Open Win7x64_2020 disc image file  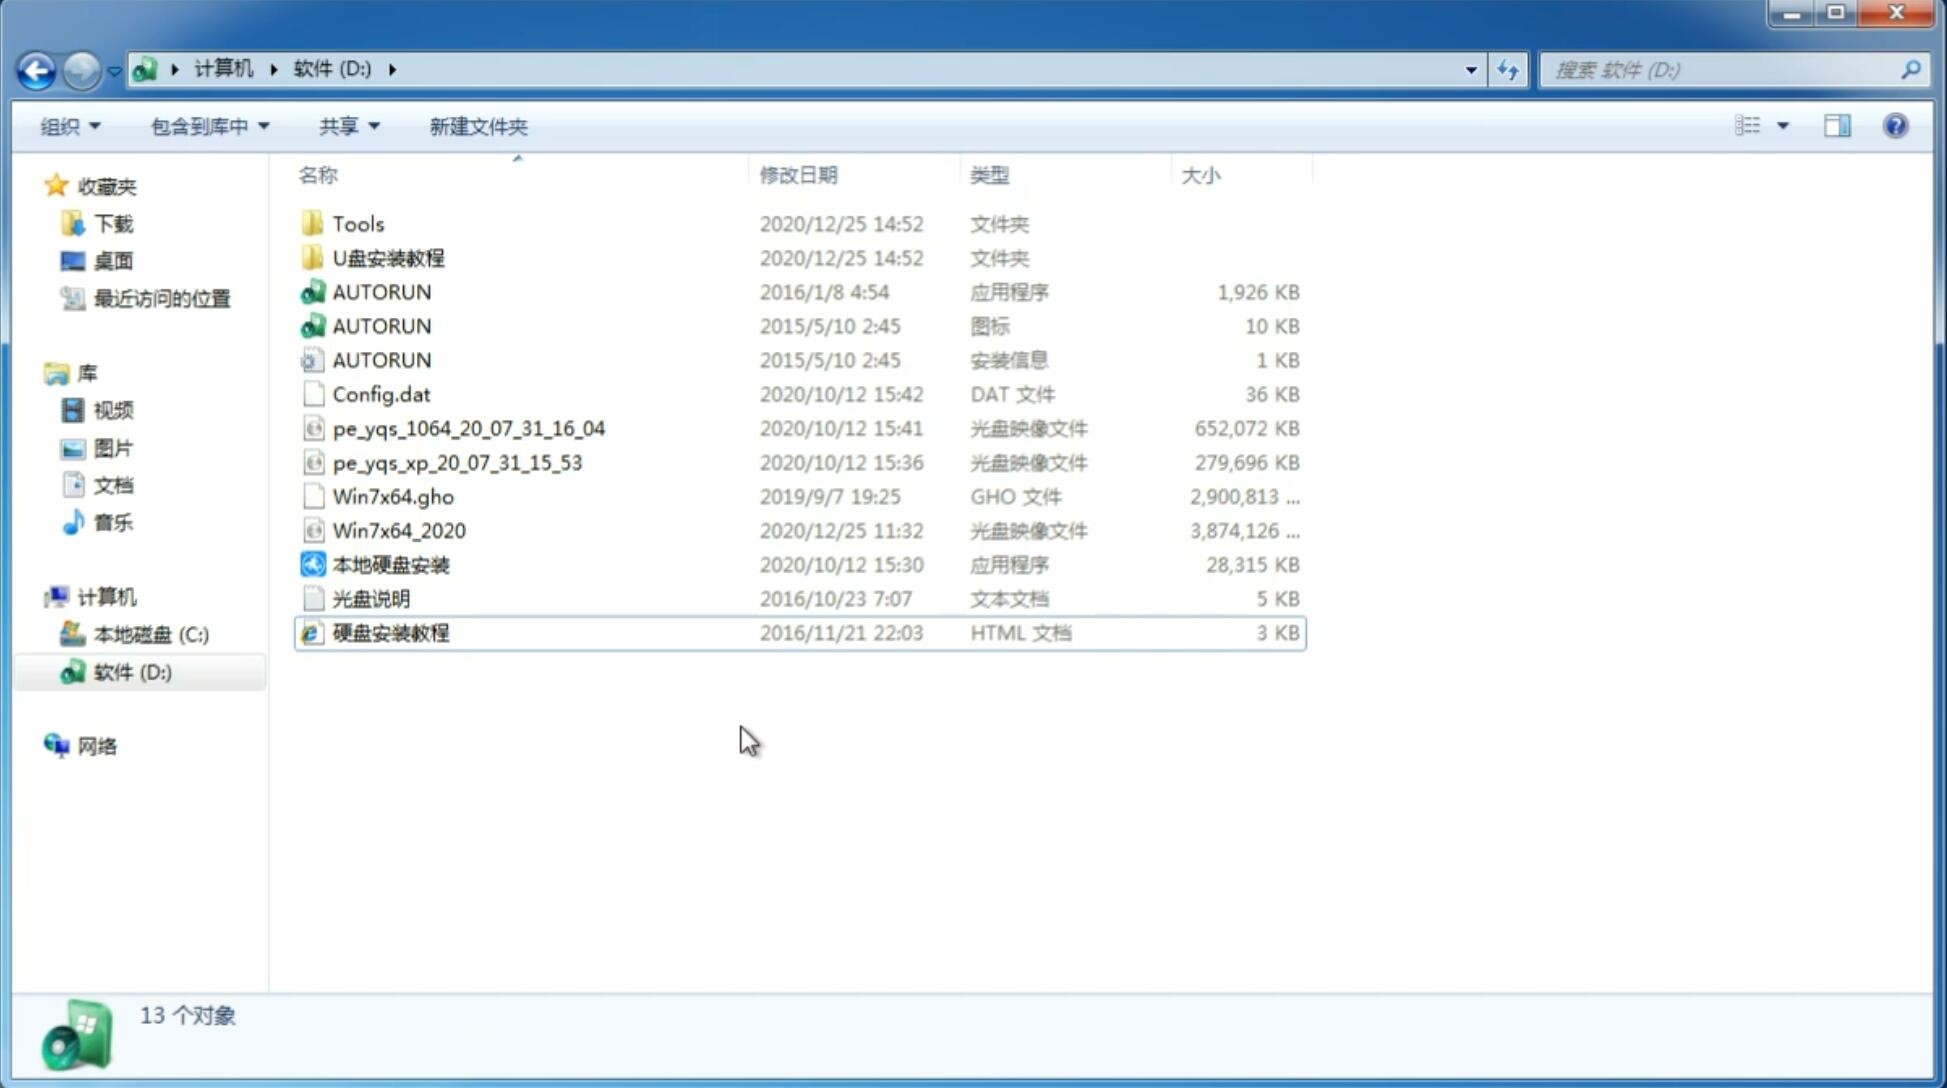[398, 531]
